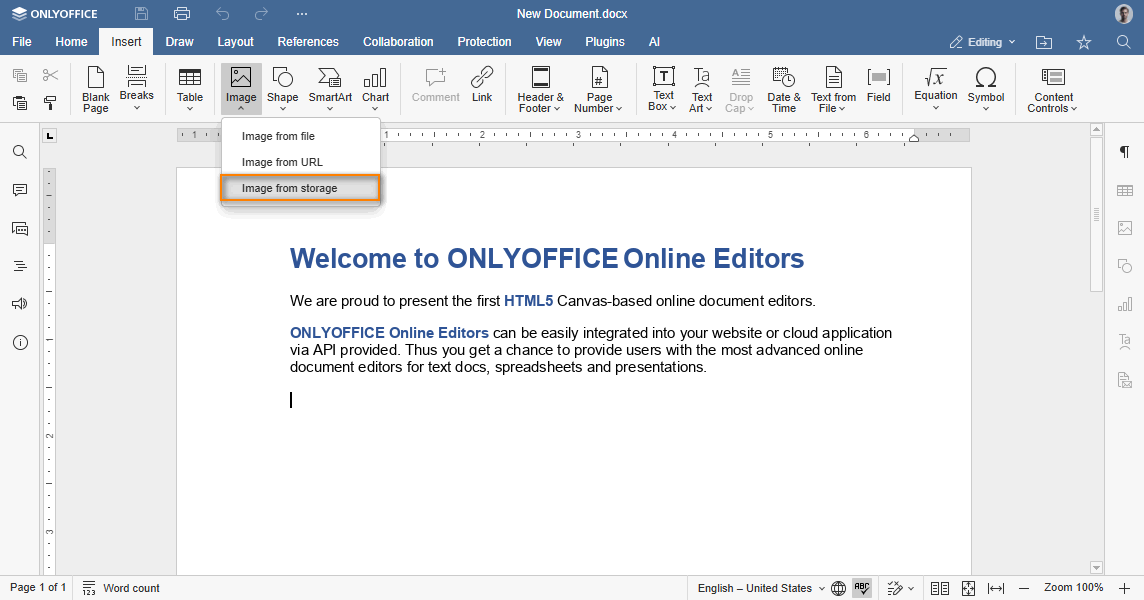The height and width of the screenshot is (600, 1144).
Task: Open Text Art settings in right sidebar
Action: pos(1125,342)
